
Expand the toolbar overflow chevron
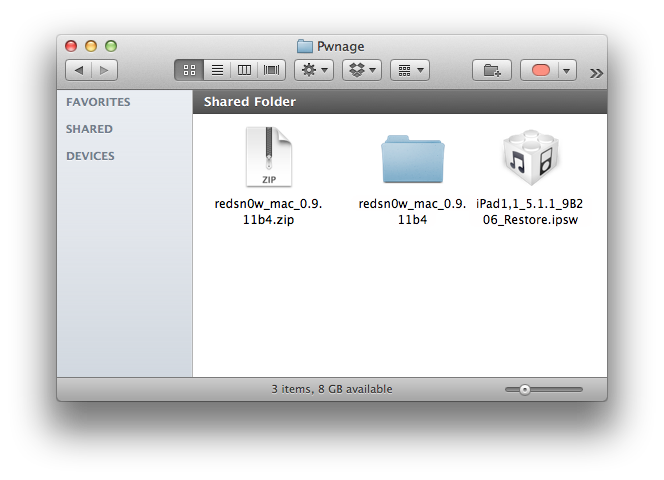pos(596,72)
